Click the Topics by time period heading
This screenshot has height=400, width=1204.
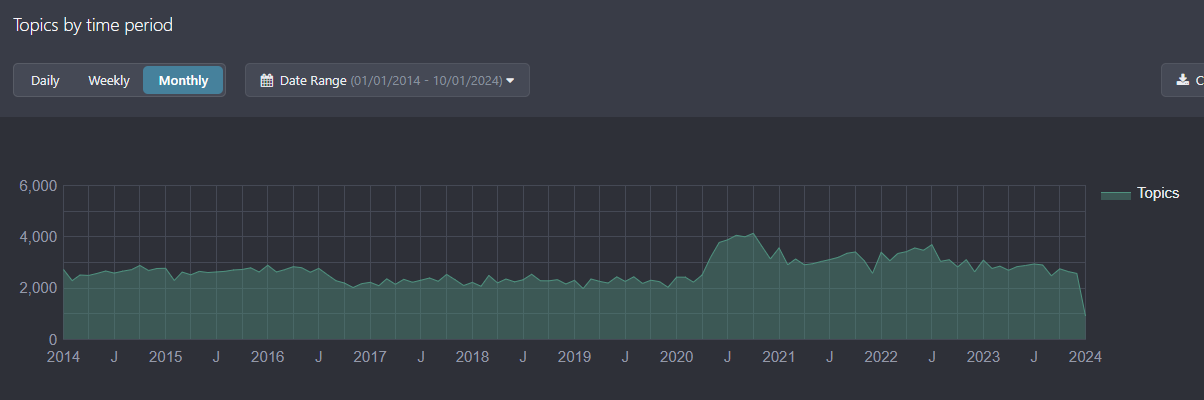[x=93, y=25]
